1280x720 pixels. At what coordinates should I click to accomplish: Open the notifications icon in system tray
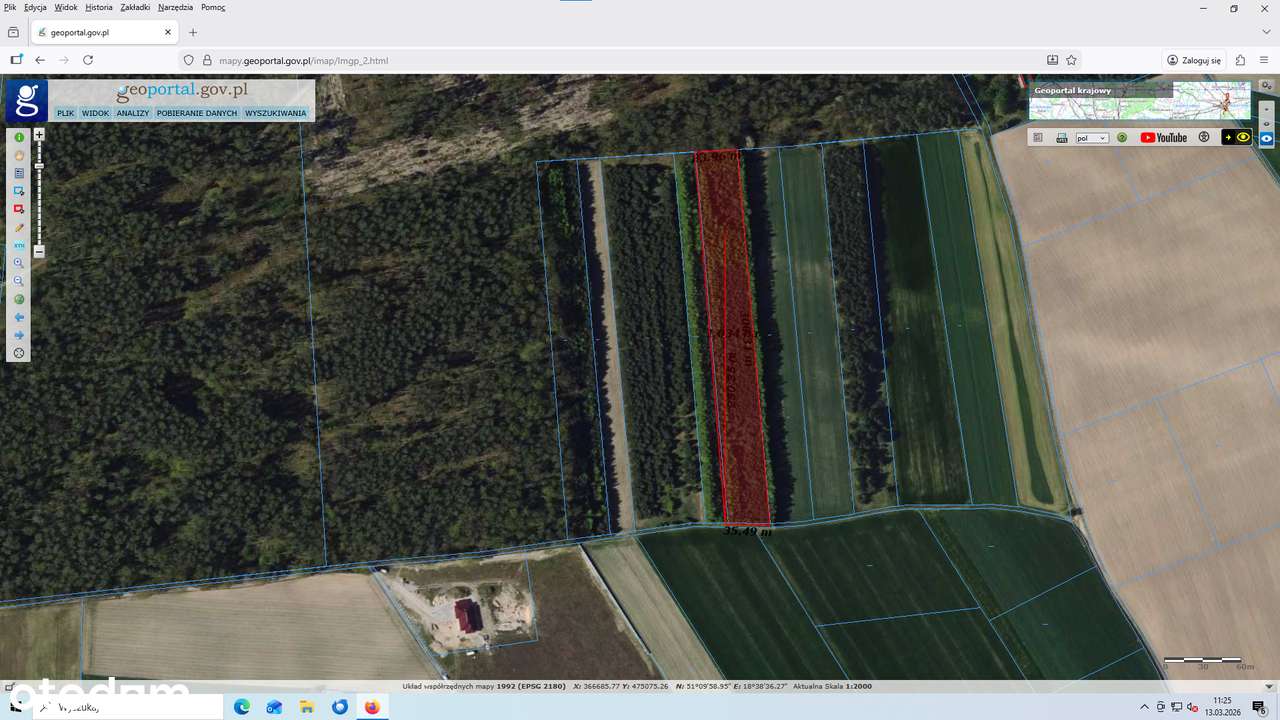click(1259, 707)
